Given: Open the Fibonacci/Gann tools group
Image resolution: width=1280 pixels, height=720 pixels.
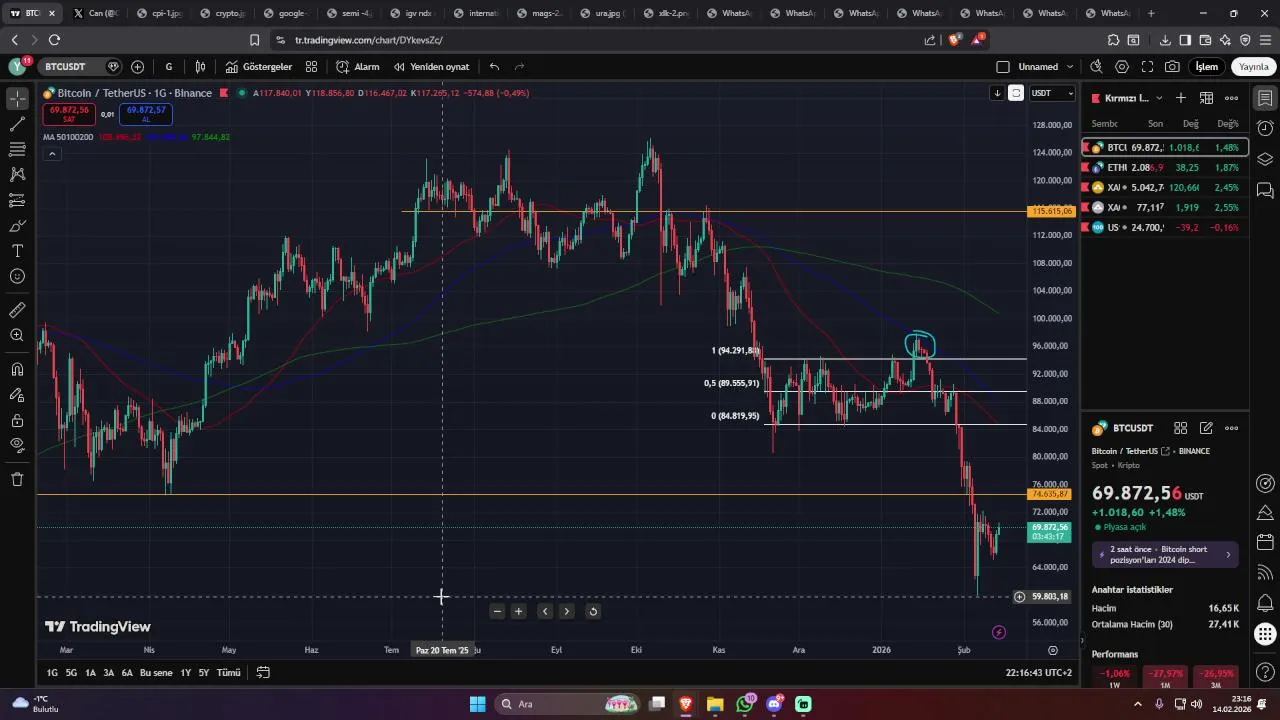Looking at the screenshot, I should tap(17, 149).
